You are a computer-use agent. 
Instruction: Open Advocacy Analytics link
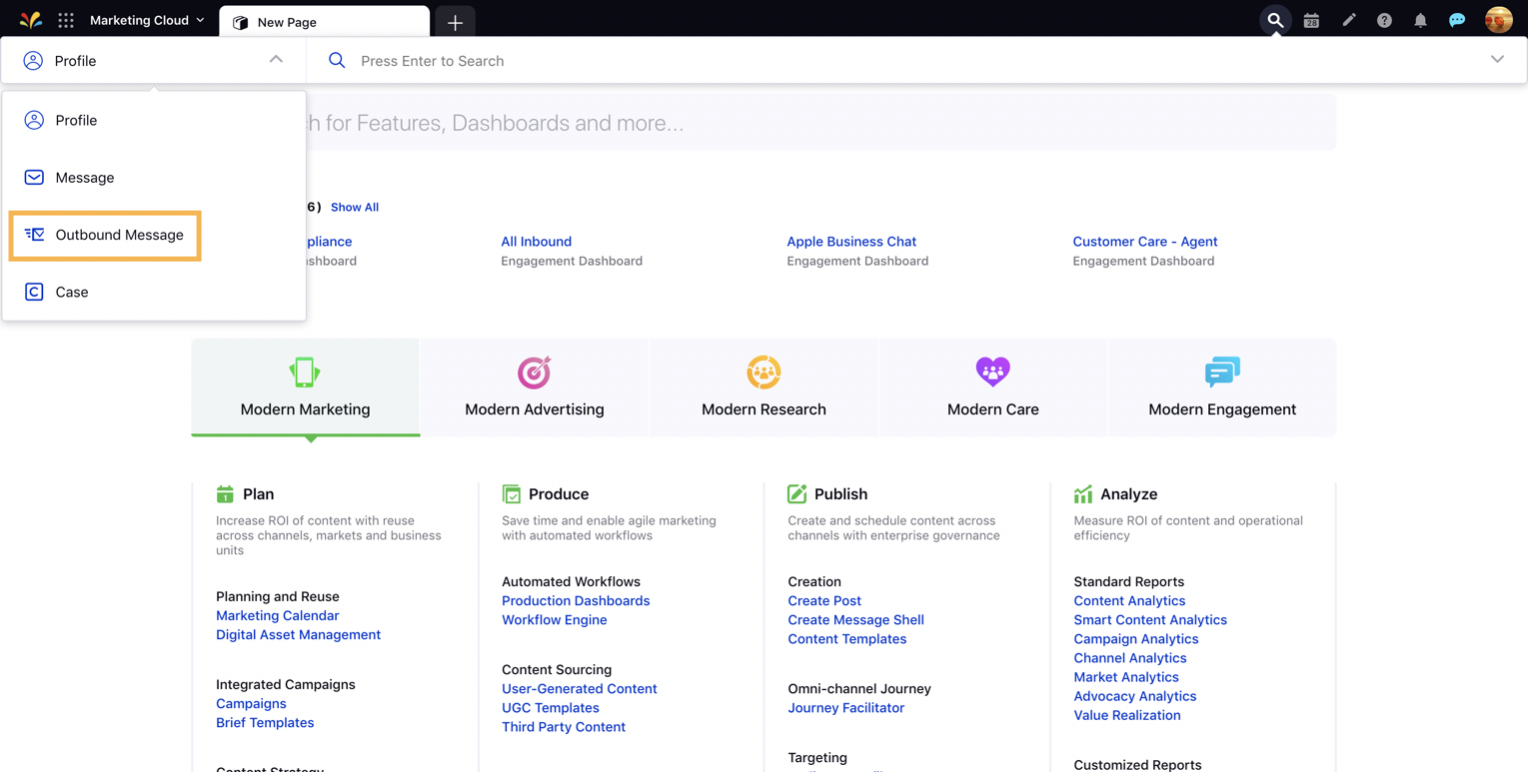(x=1135, y=696)
